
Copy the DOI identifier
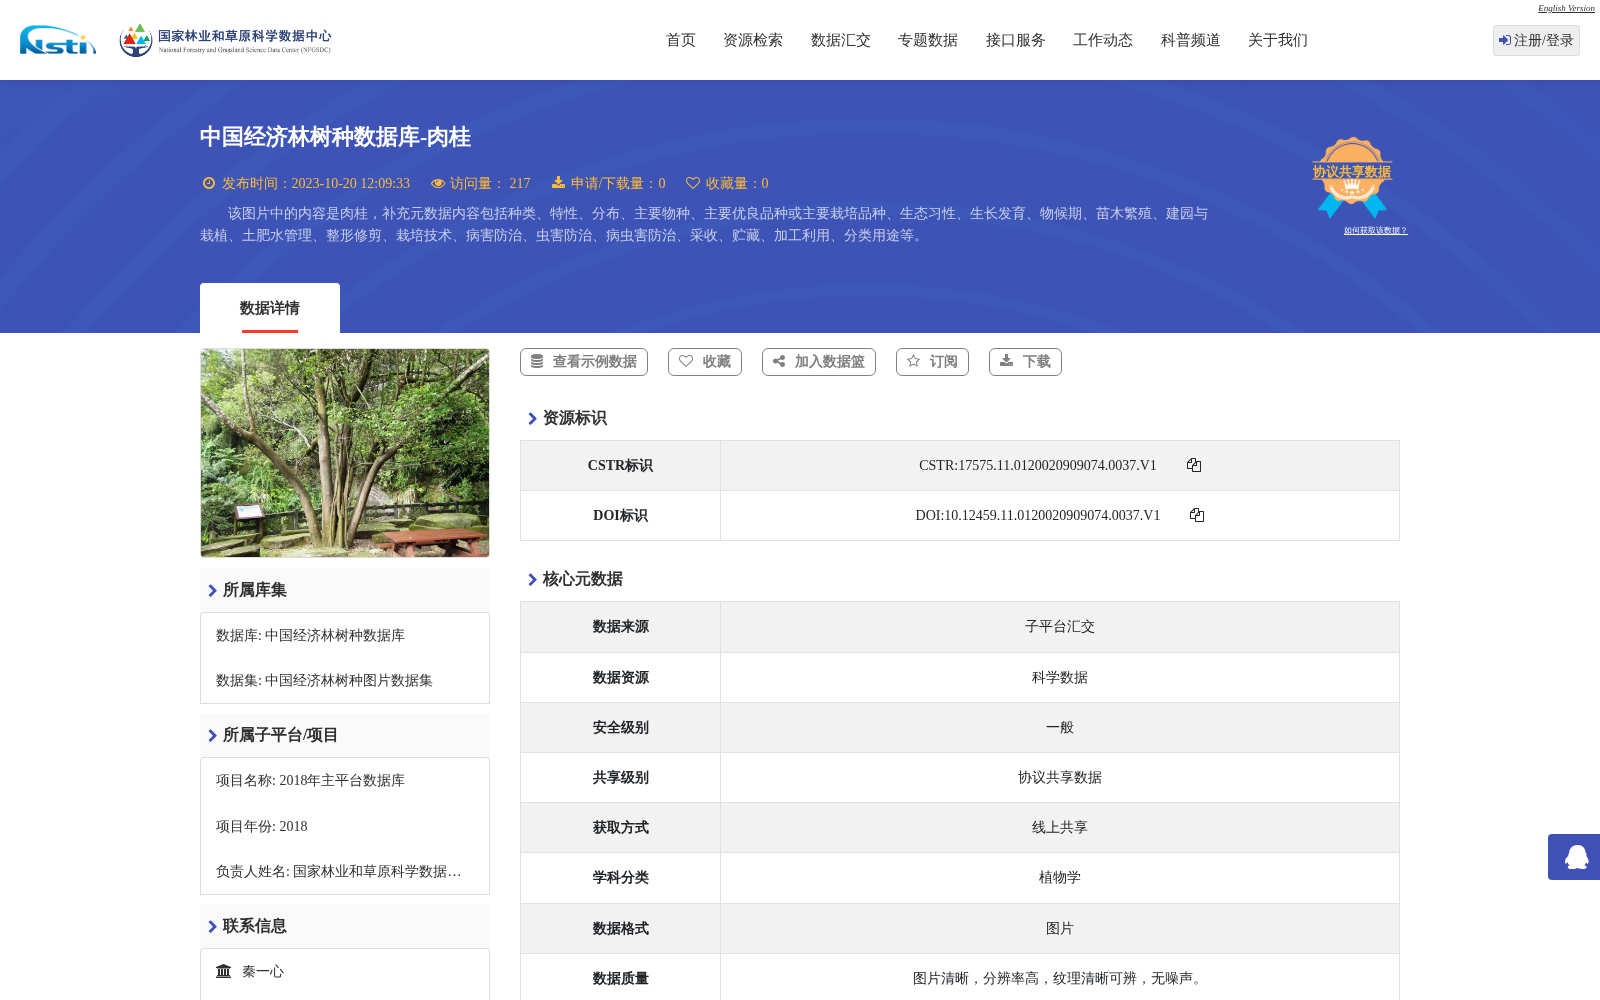tap(1197, 515)
